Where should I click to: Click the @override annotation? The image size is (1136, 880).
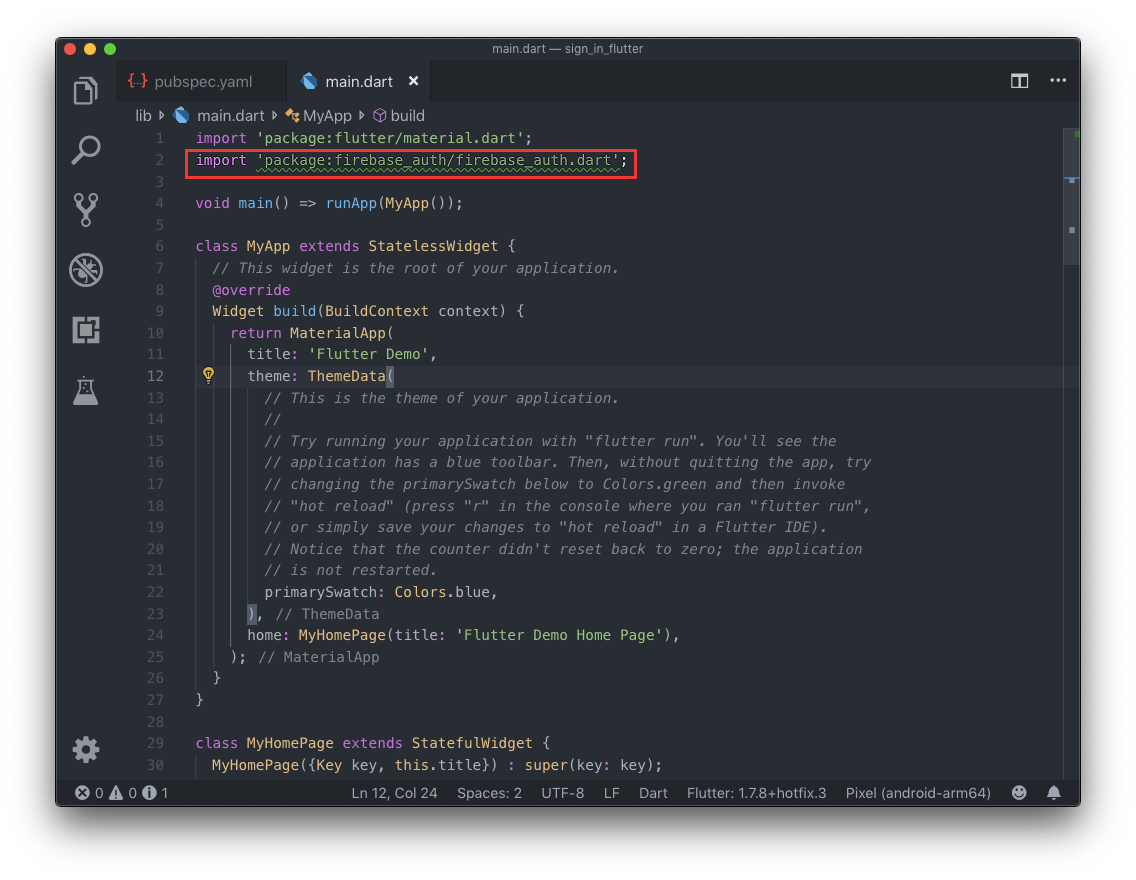251,290
